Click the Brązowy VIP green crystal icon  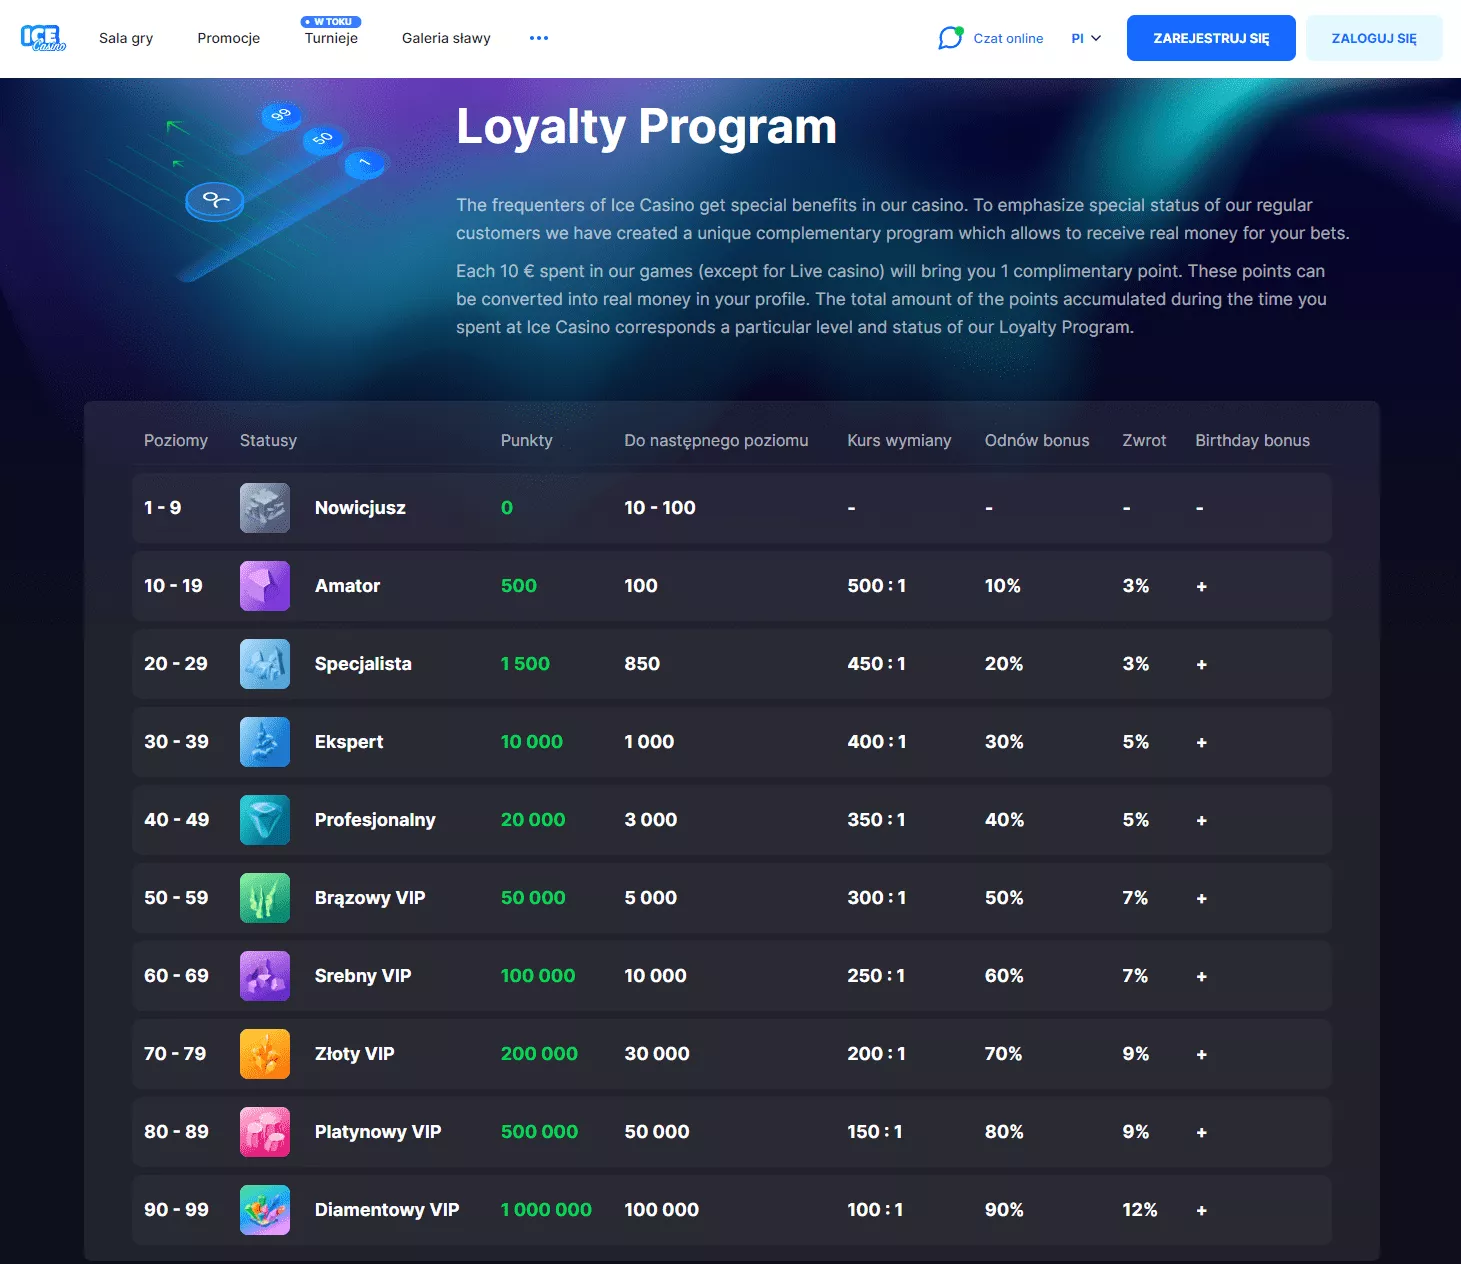(265, 898)
